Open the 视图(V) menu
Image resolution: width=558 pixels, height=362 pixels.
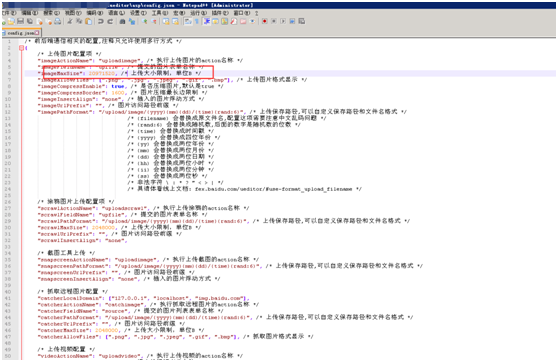coord(73,13)
